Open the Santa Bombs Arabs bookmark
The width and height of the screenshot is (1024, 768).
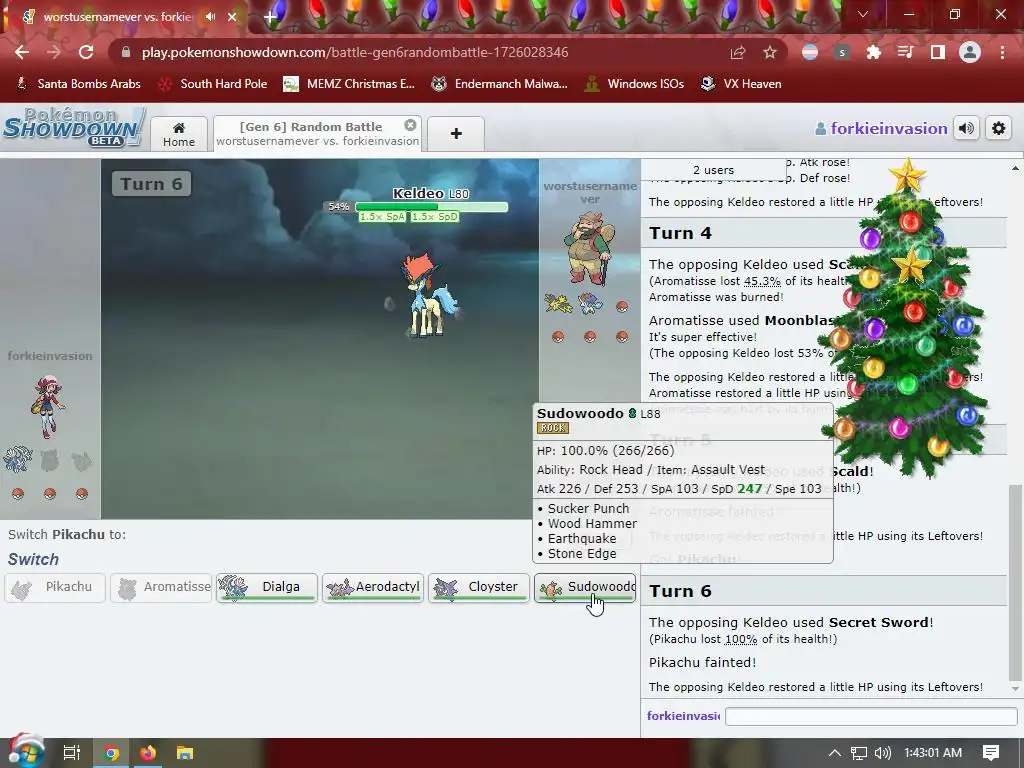click(79, 84)
